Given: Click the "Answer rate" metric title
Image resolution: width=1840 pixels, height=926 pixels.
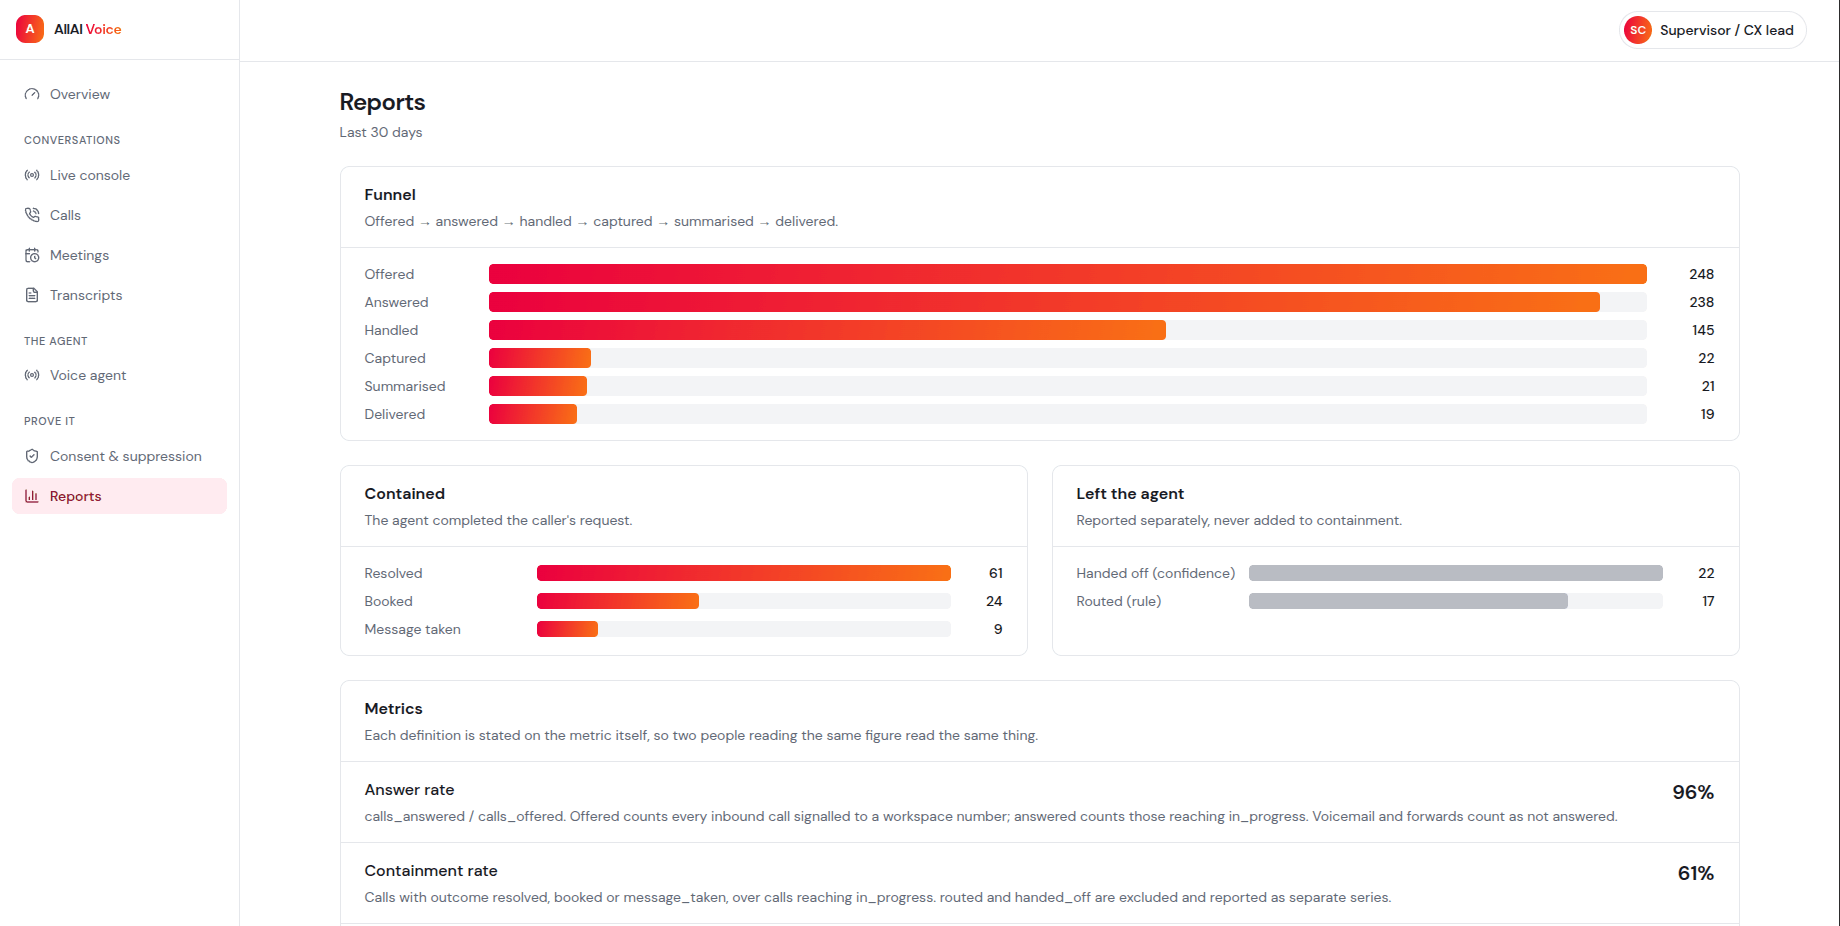Looking at the screenshot, I should pos(409,789).
